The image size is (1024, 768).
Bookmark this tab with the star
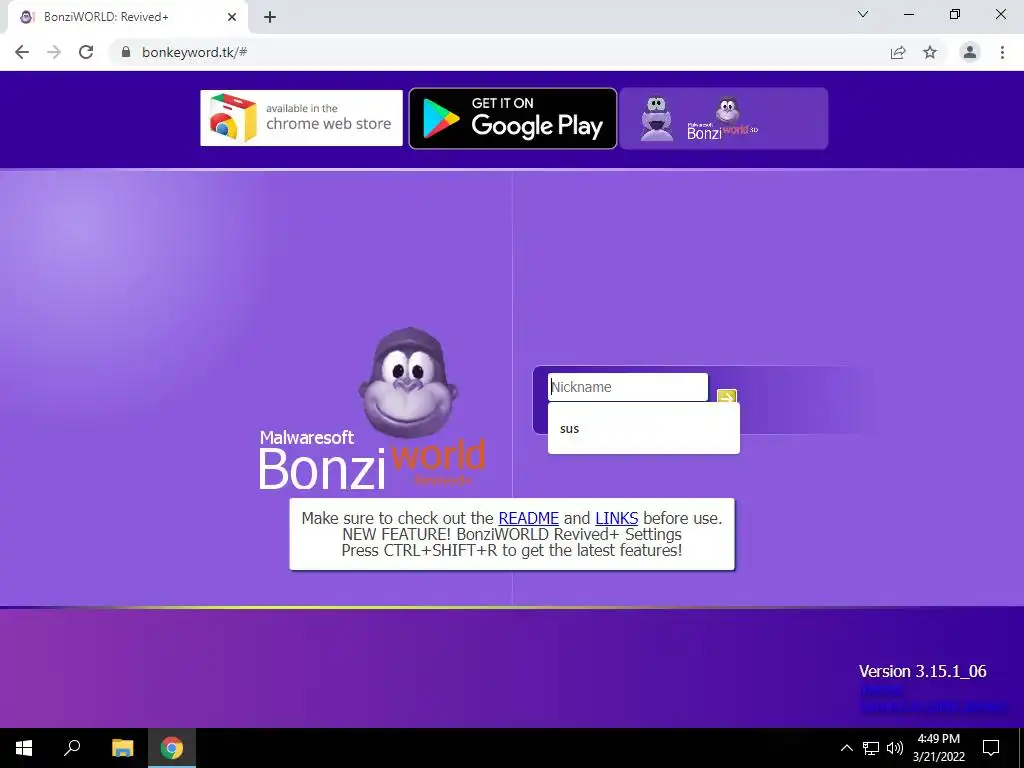[930, 52]
